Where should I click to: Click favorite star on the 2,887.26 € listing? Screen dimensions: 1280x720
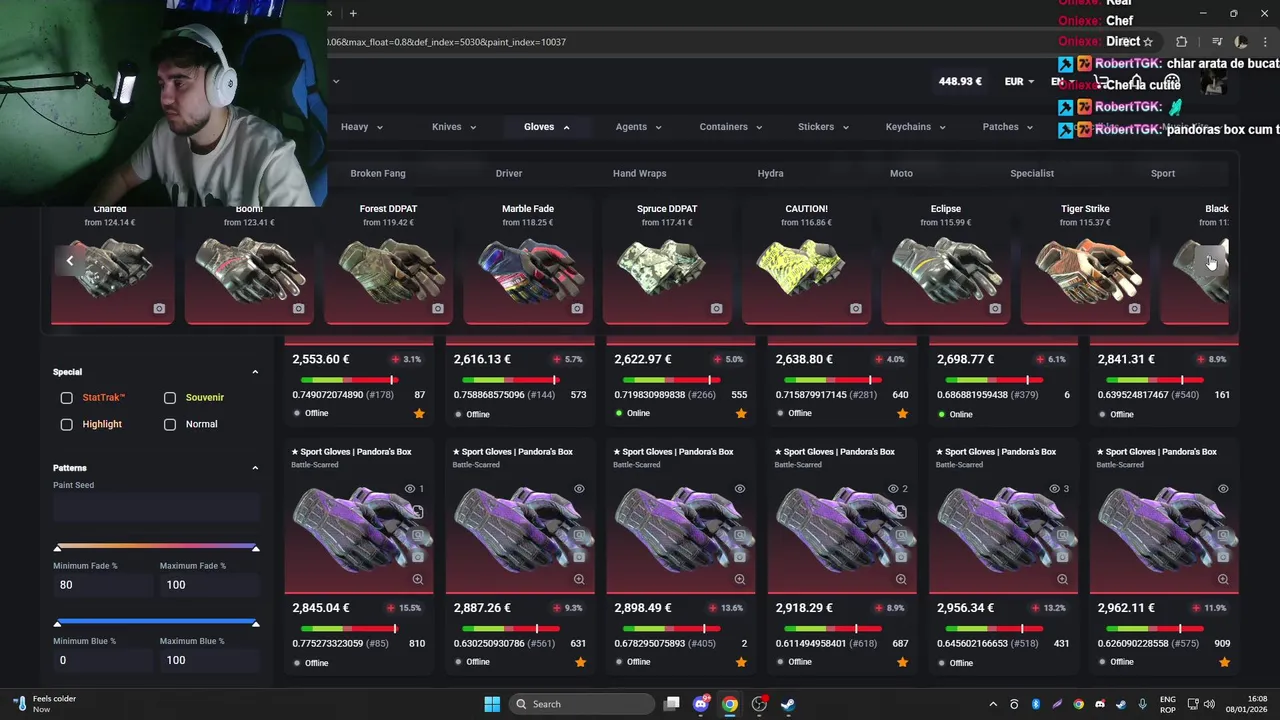click(x=580, y=662)
